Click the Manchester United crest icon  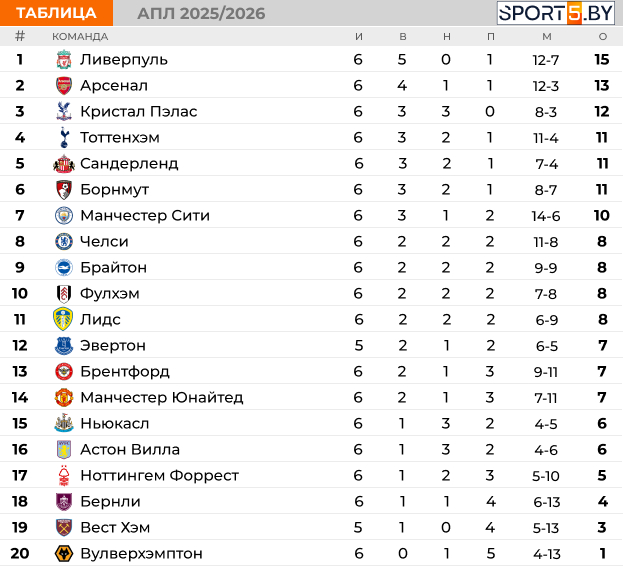[x=64, y=398]
